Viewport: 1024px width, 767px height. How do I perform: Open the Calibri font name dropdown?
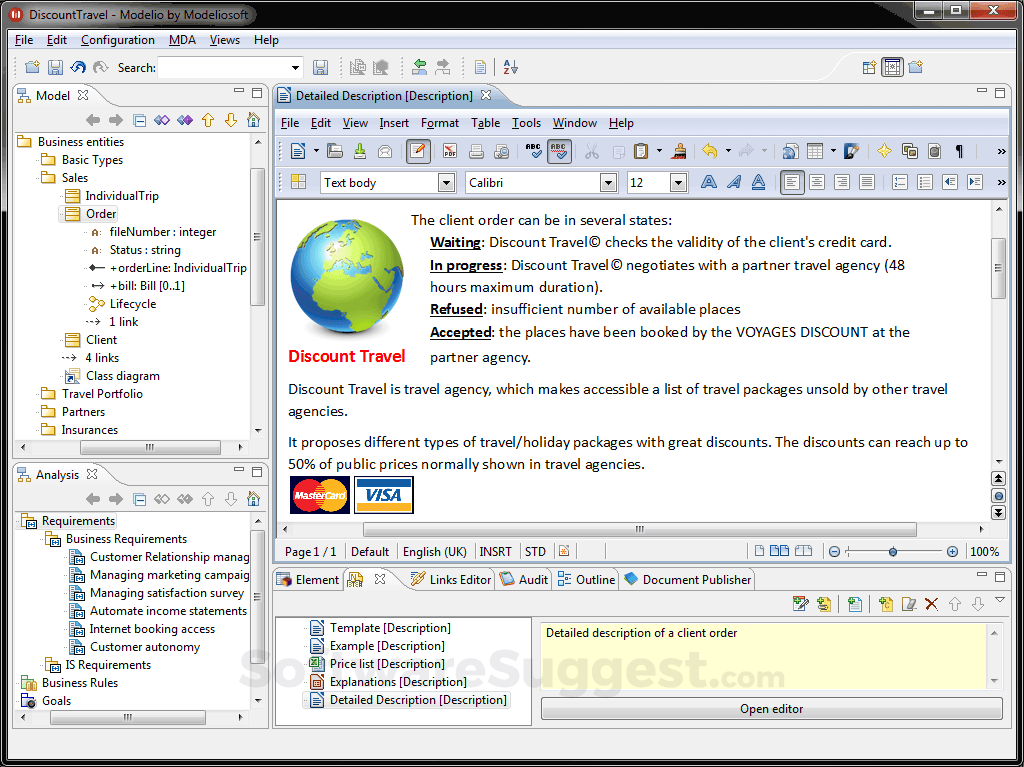tap(608, 183)
